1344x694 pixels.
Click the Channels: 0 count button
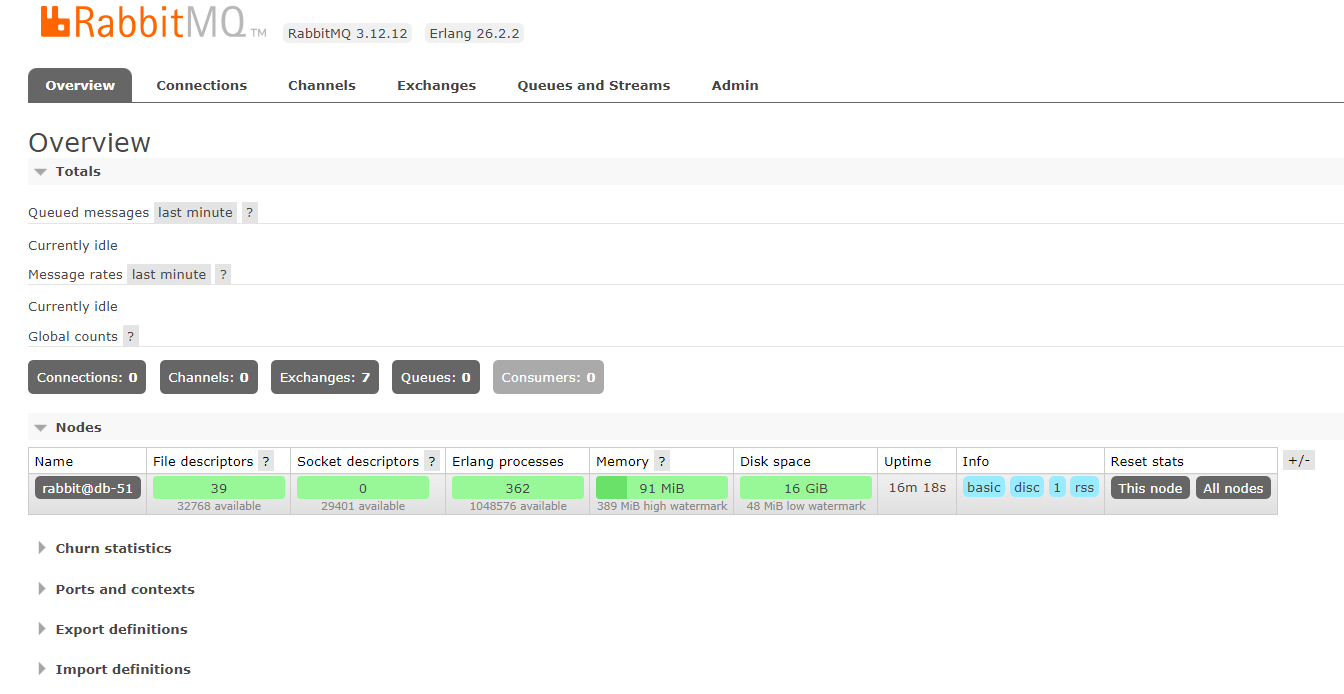pyautogui.click(x=208, y=377)
